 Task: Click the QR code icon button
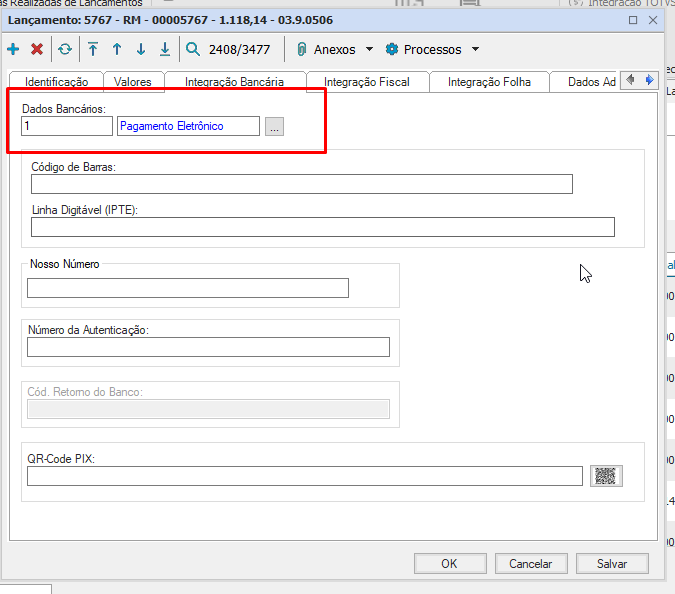pos(606,476)
